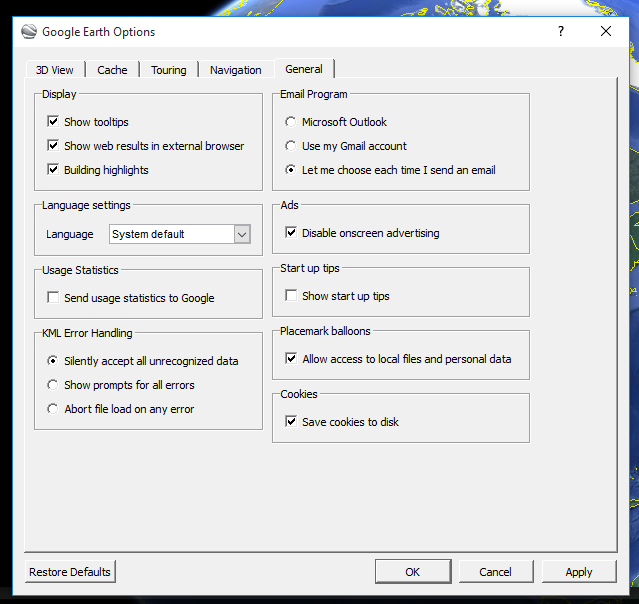The height and width of the screenshot is (604, 639).
Task: Click the Google Earth icon in title bar
Action: coord(29,31)
